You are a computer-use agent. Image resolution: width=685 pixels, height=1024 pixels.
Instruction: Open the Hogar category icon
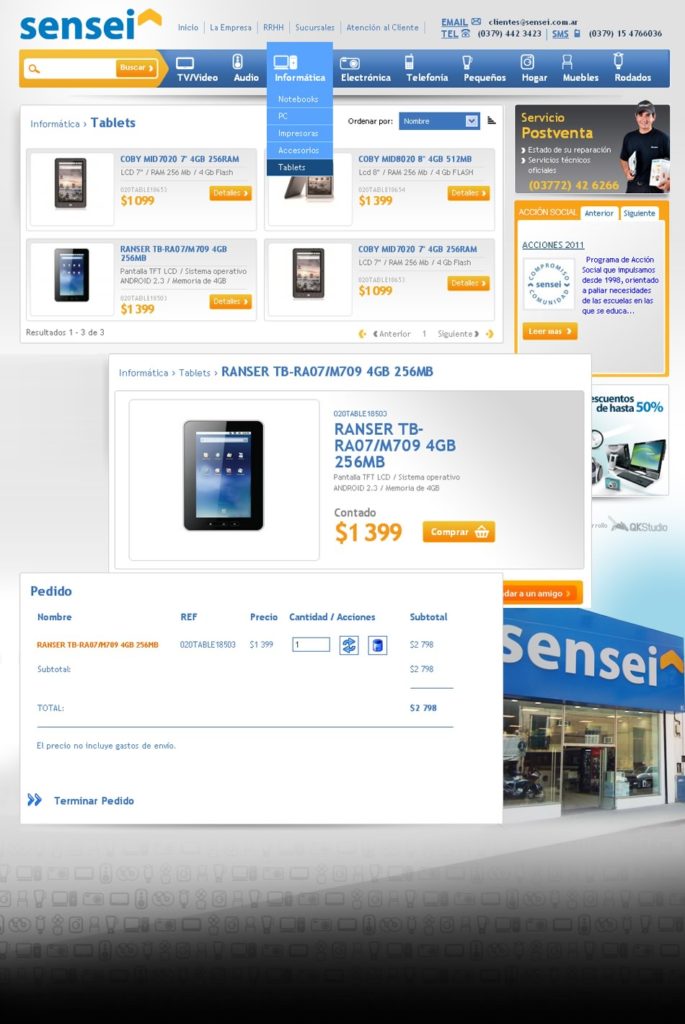(x=527, y=61)
